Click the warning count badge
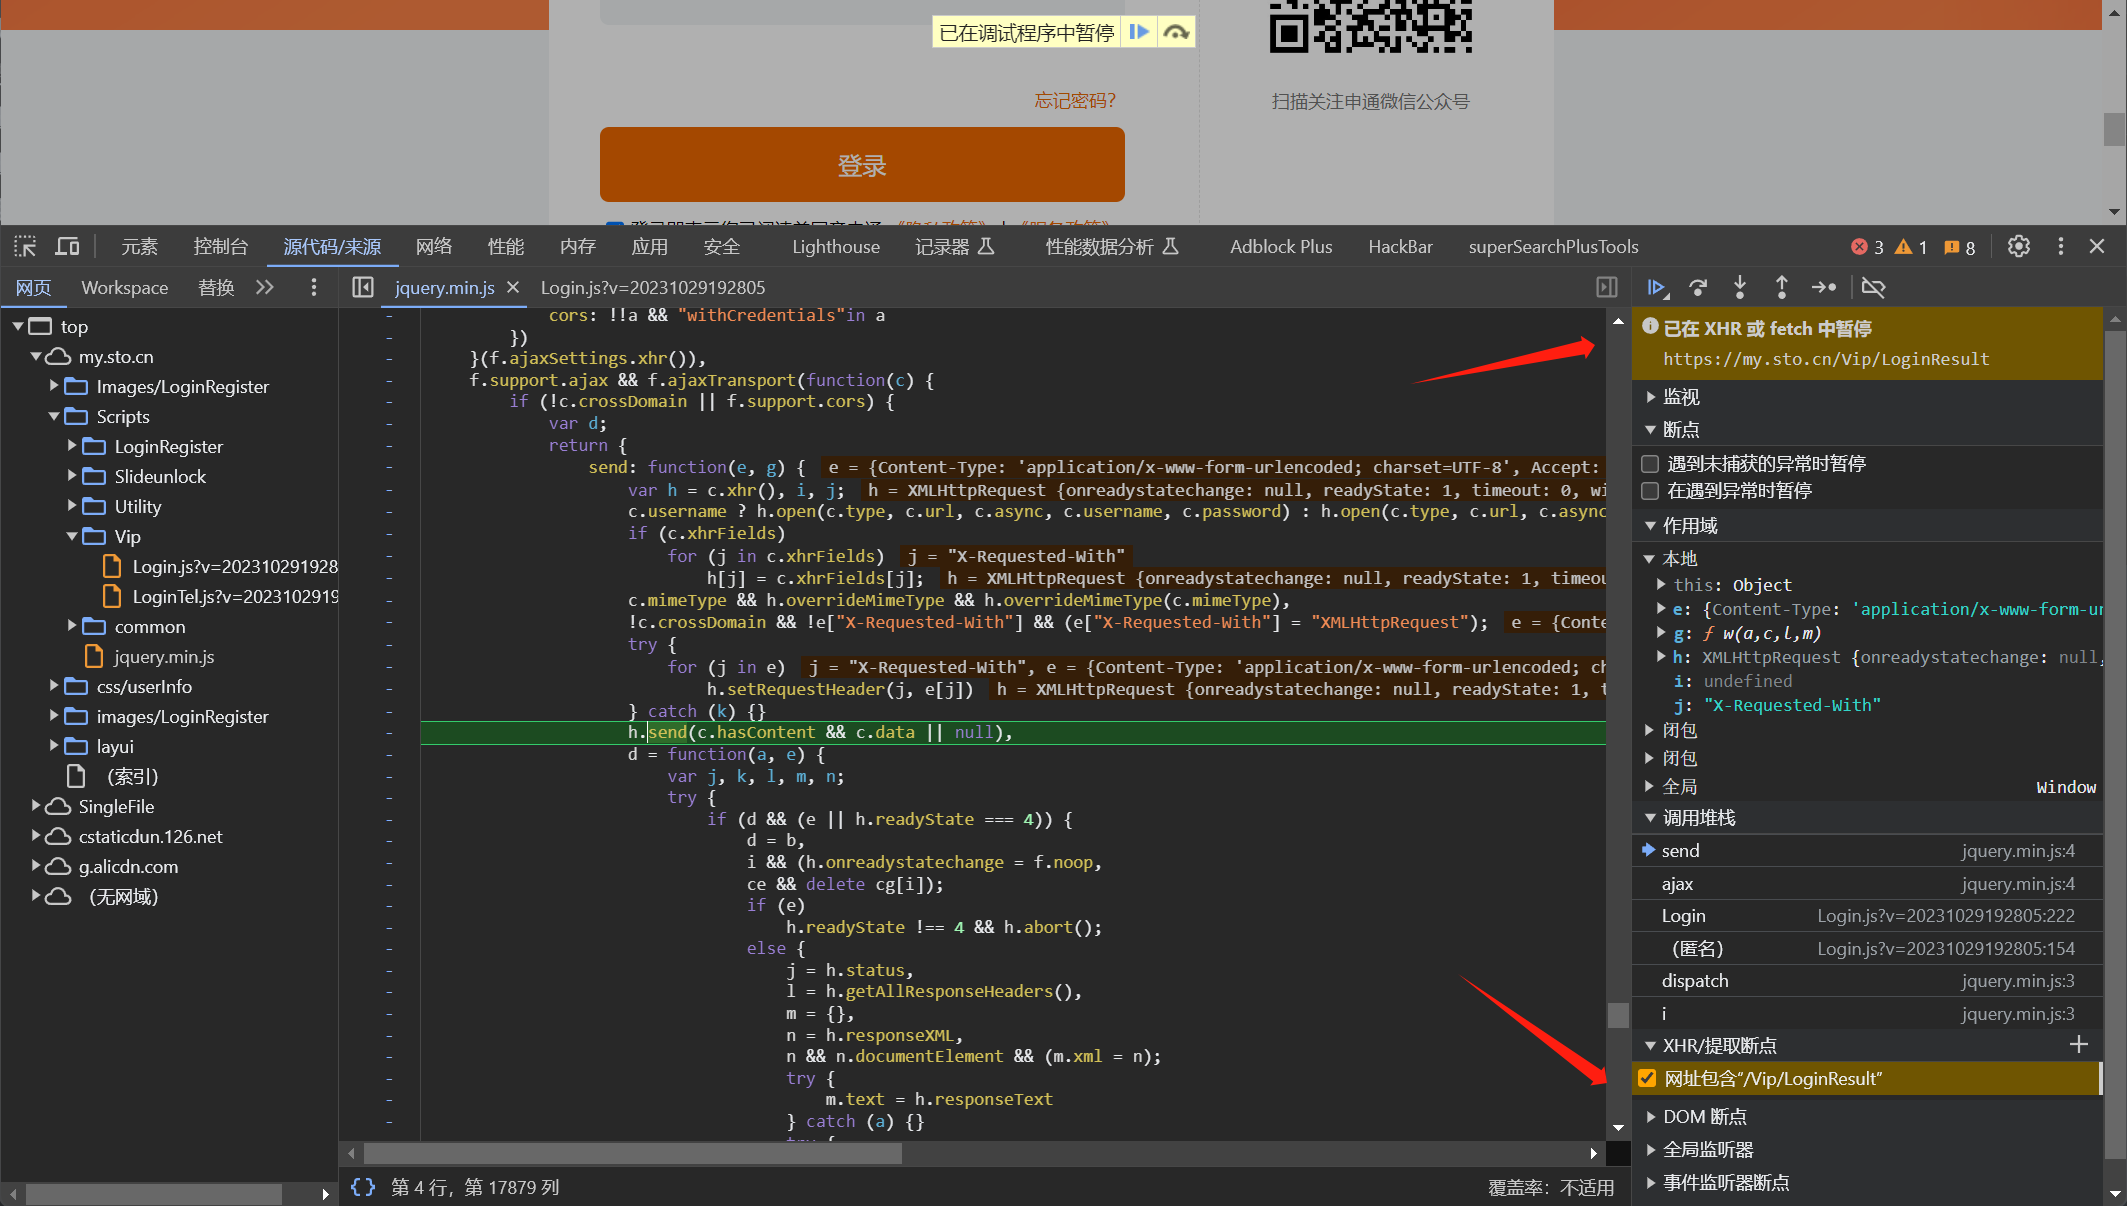Screen dimensions: 2127x1206 1911,247
